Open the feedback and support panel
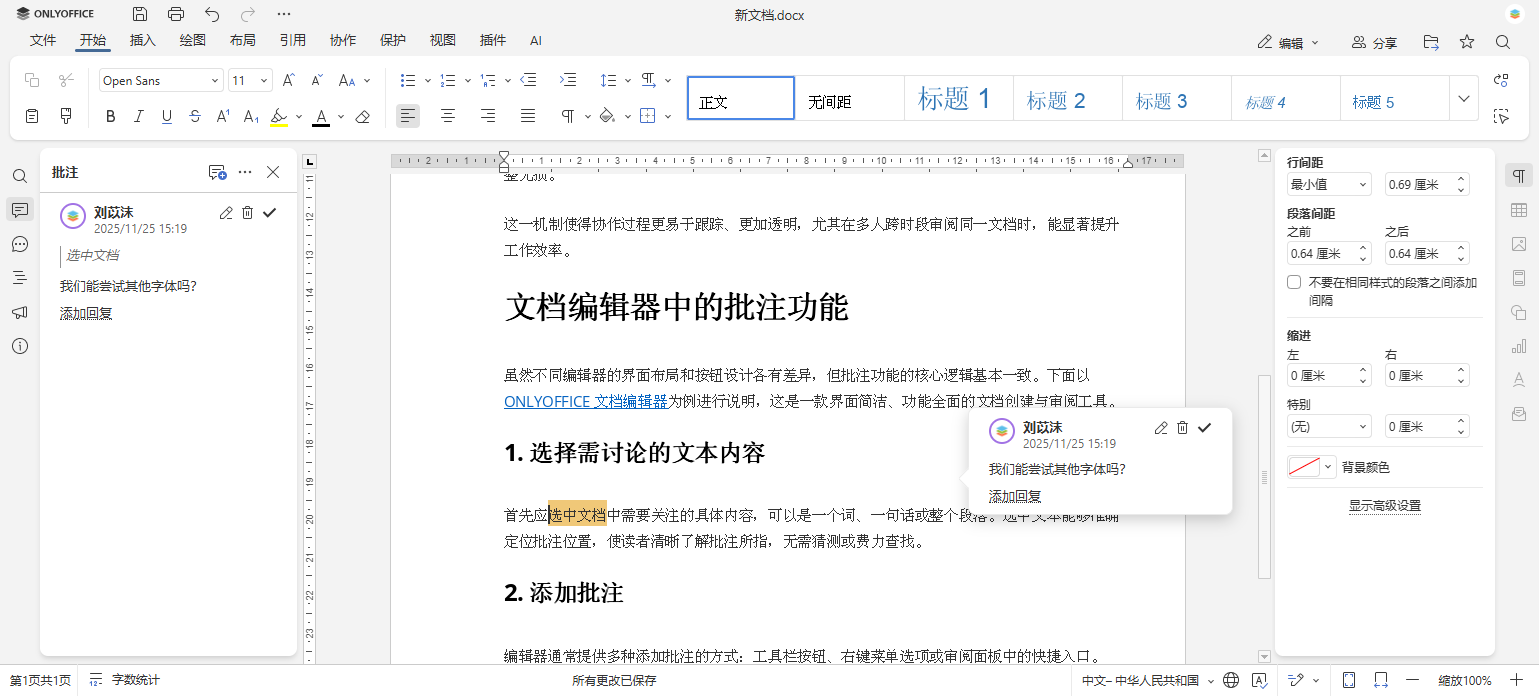 click(19, 312)
